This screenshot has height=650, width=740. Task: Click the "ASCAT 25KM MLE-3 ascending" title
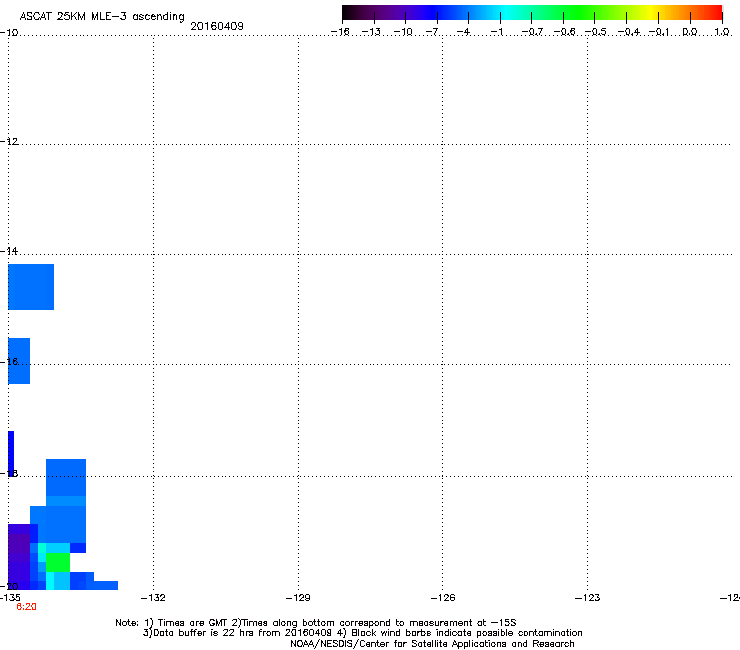point(102,16)
